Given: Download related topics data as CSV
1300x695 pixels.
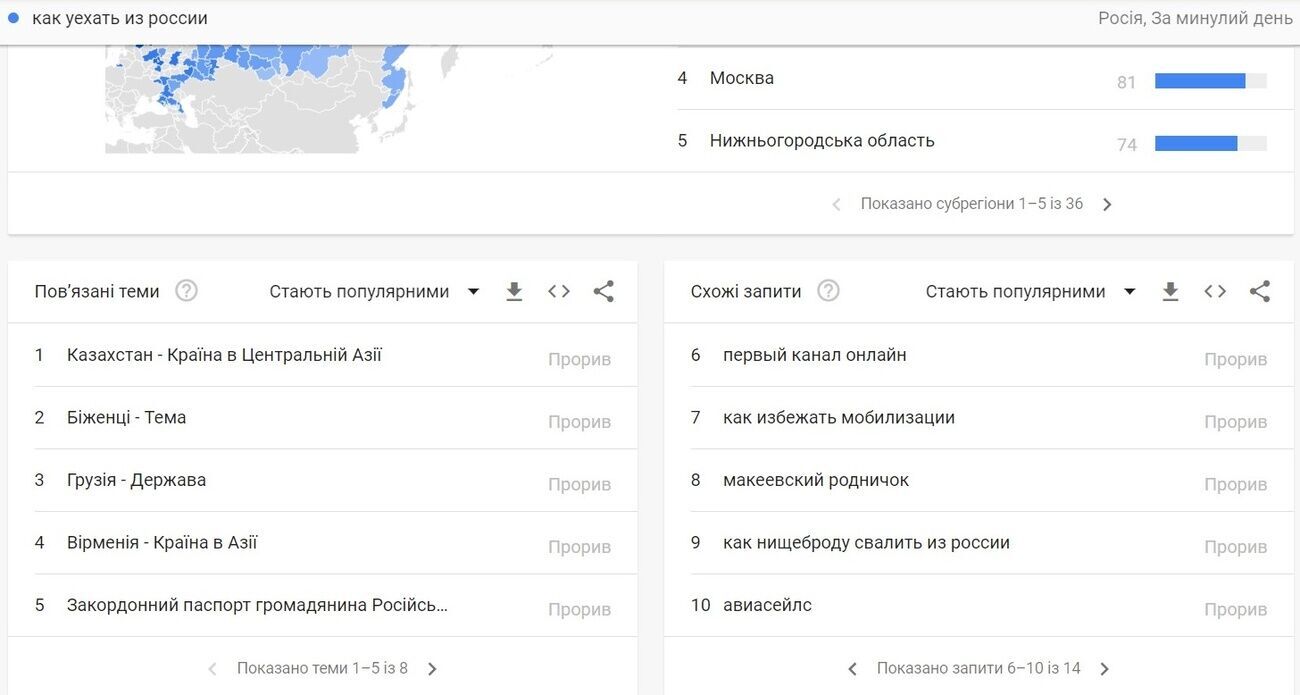Looking at the screenshot, I should 514,292.
